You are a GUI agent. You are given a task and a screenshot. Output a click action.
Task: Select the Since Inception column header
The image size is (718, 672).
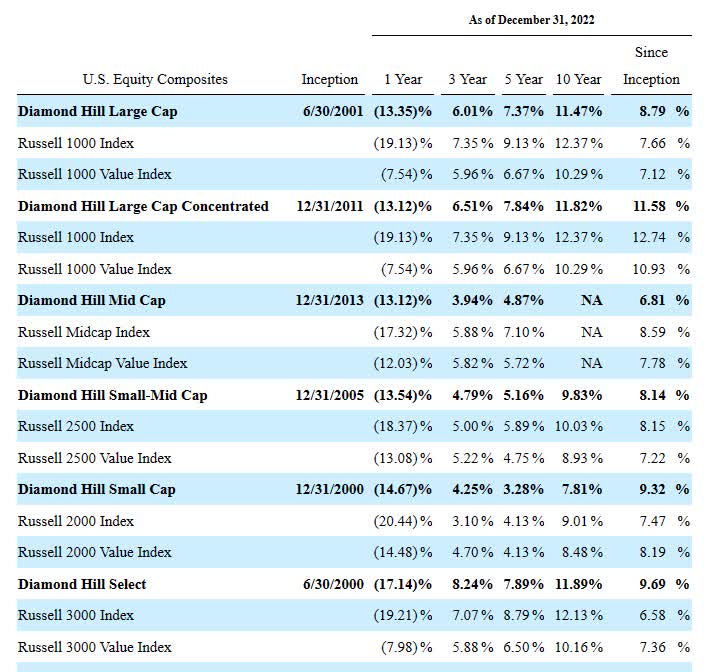651,65
